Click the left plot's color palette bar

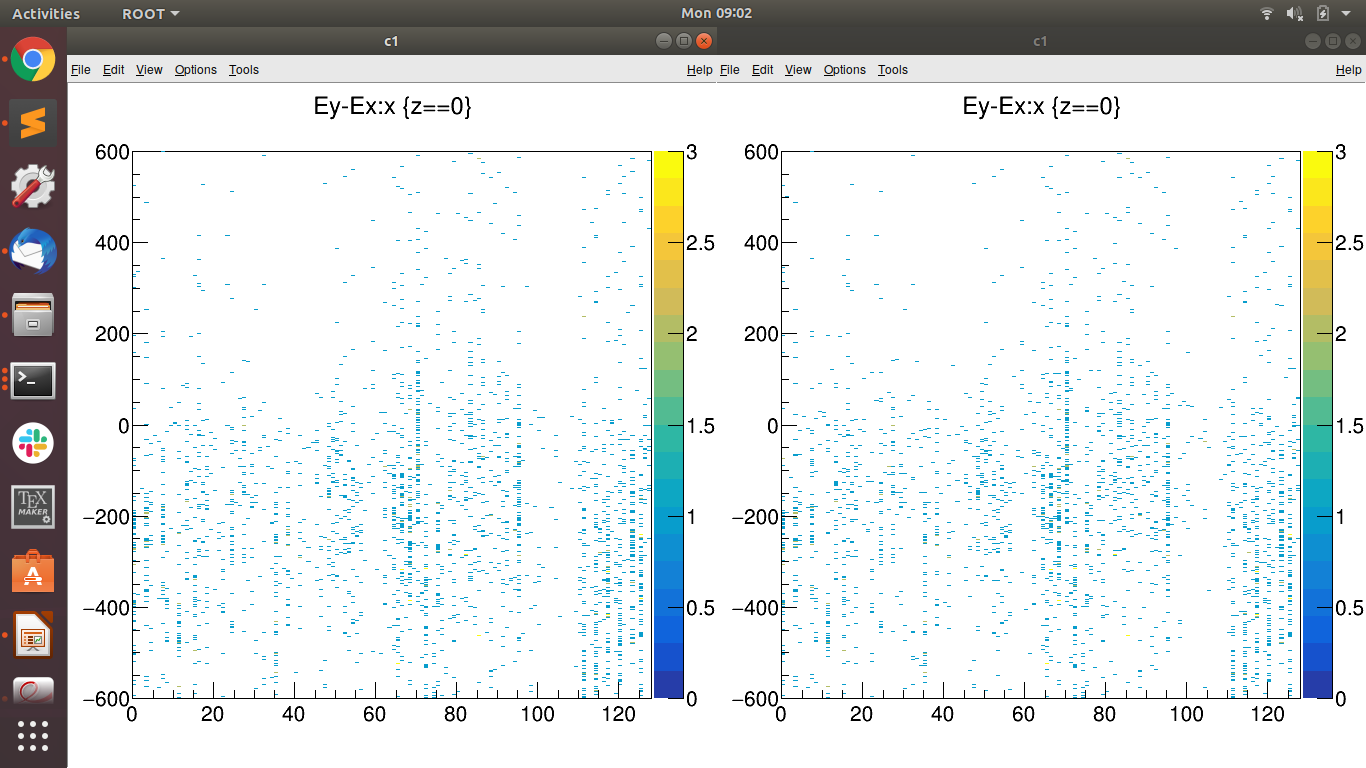[667, 424]
